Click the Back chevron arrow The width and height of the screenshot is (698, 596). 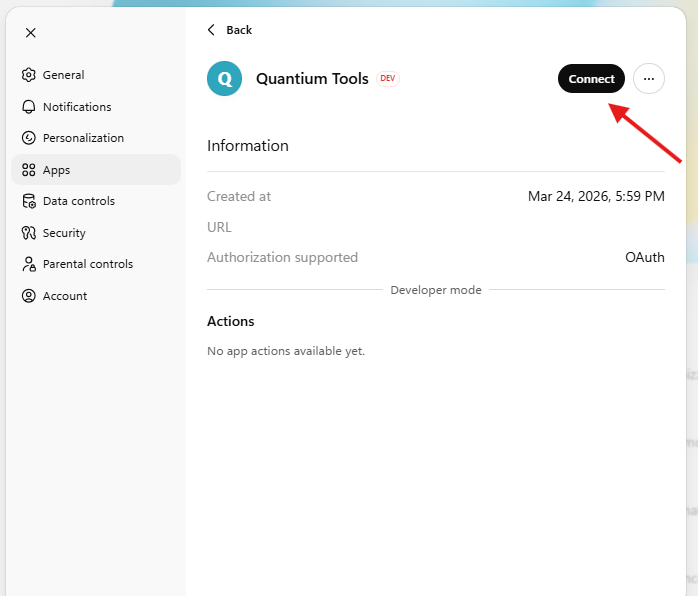211,30
